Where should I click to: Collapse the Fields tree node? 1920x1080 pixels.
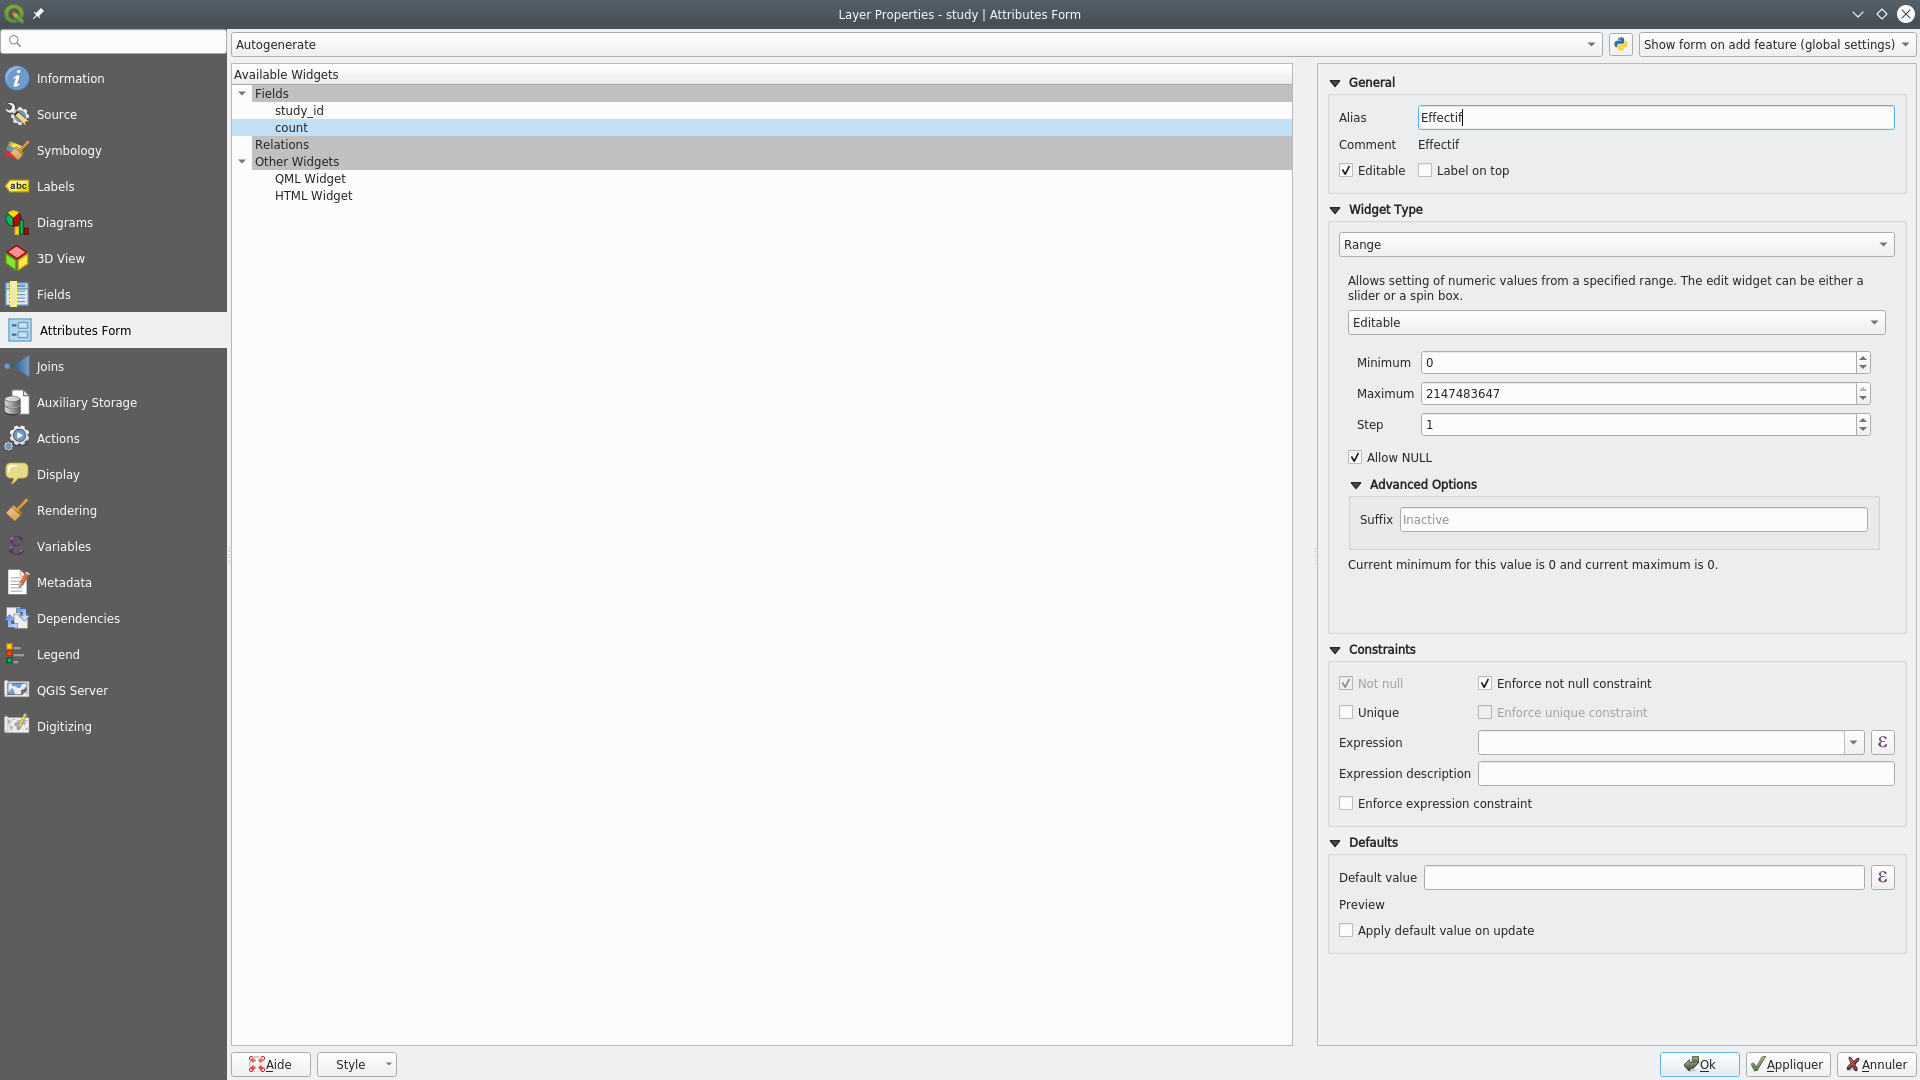242,93
